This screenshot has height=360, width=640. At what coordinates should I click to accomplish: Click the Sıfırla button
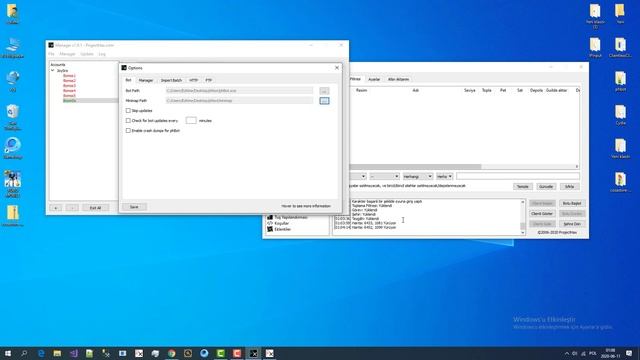click(x=569, y=187)
